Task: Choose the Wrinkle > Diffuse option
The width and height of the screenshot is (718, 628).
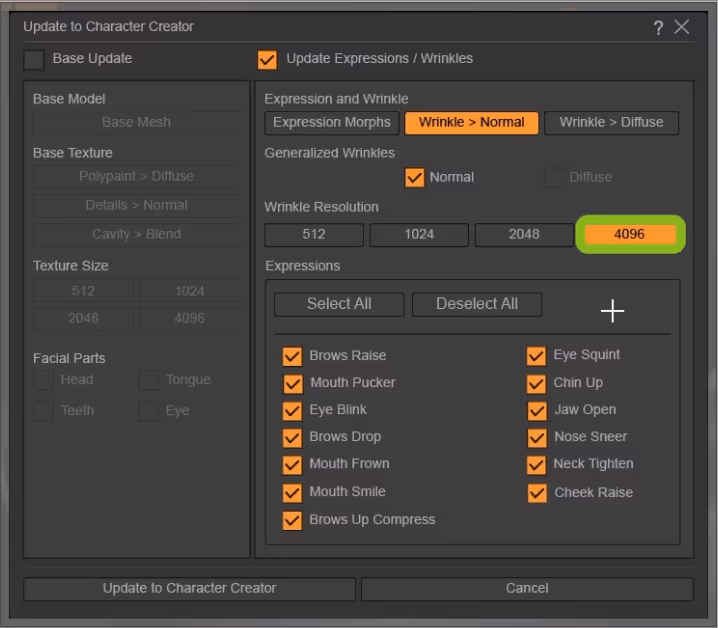Action: (611, 123)
